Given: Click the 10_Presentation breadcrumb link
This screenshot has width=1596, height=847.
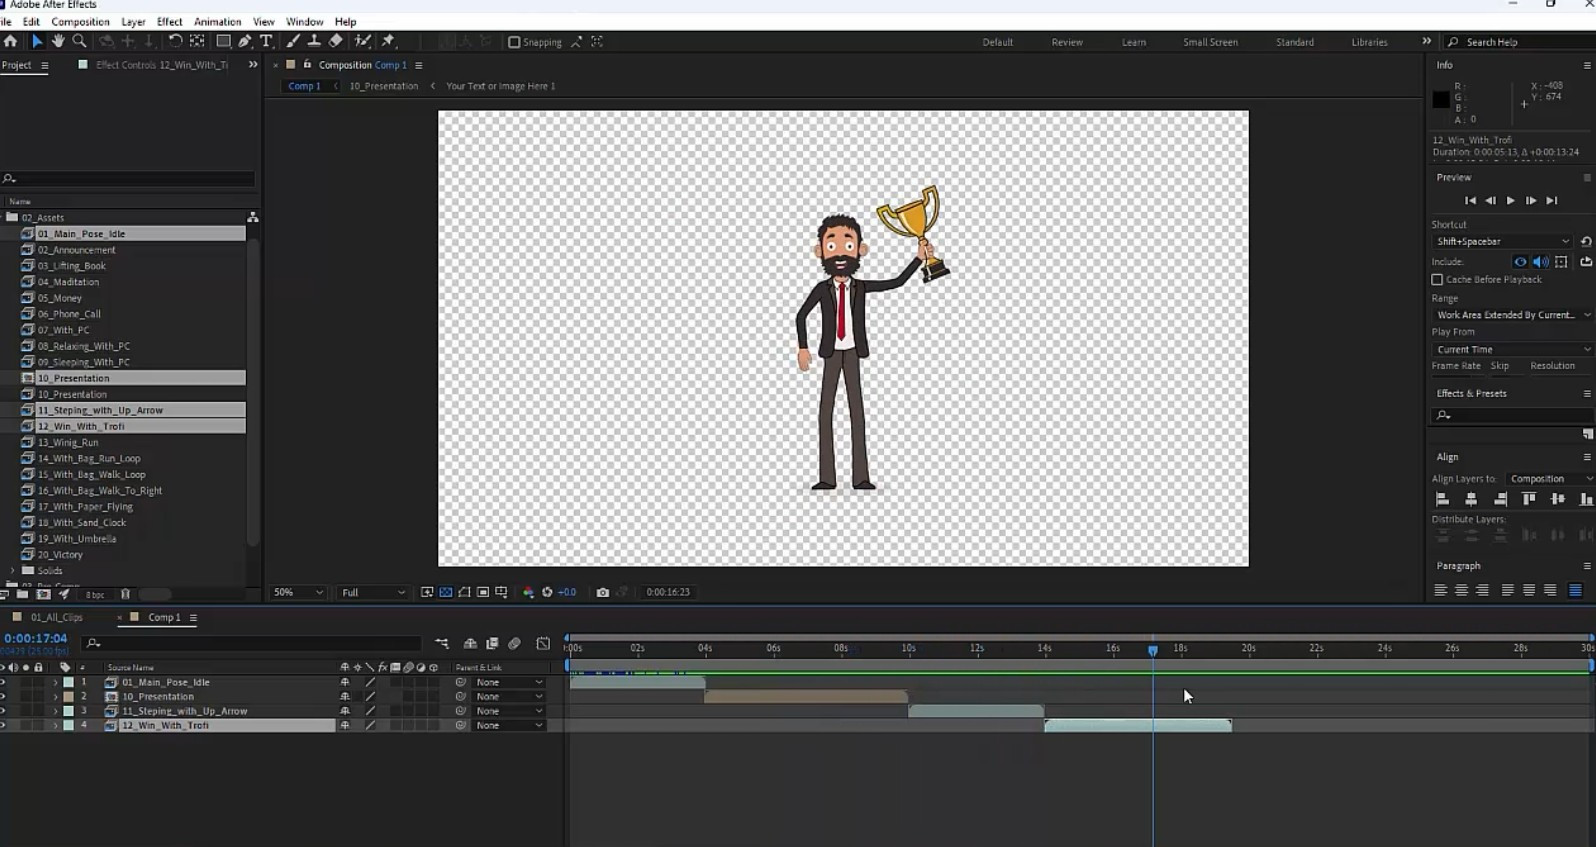Looking at the screenshot, I should [x=383, y=86].
